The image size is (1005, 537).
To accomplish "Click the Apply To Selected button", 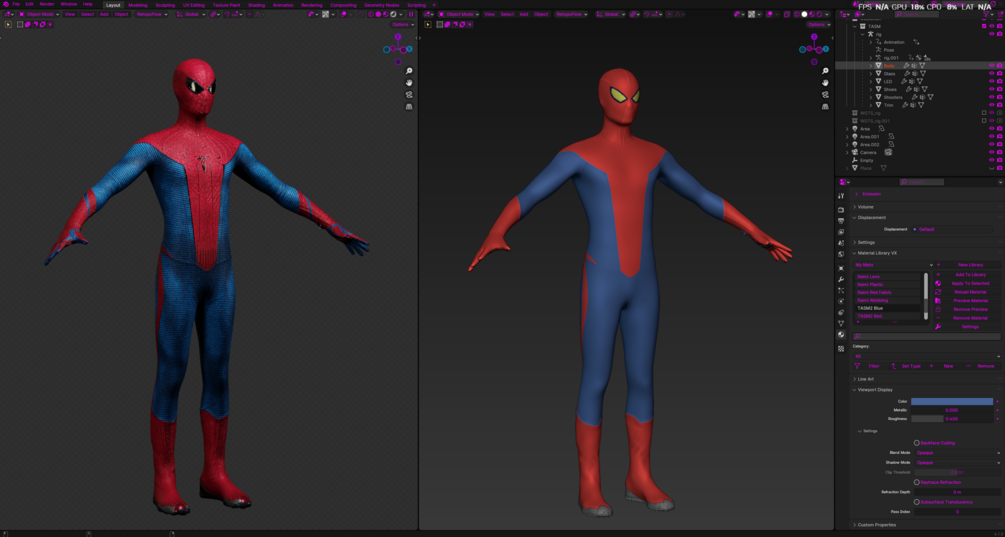I will 969,283.
